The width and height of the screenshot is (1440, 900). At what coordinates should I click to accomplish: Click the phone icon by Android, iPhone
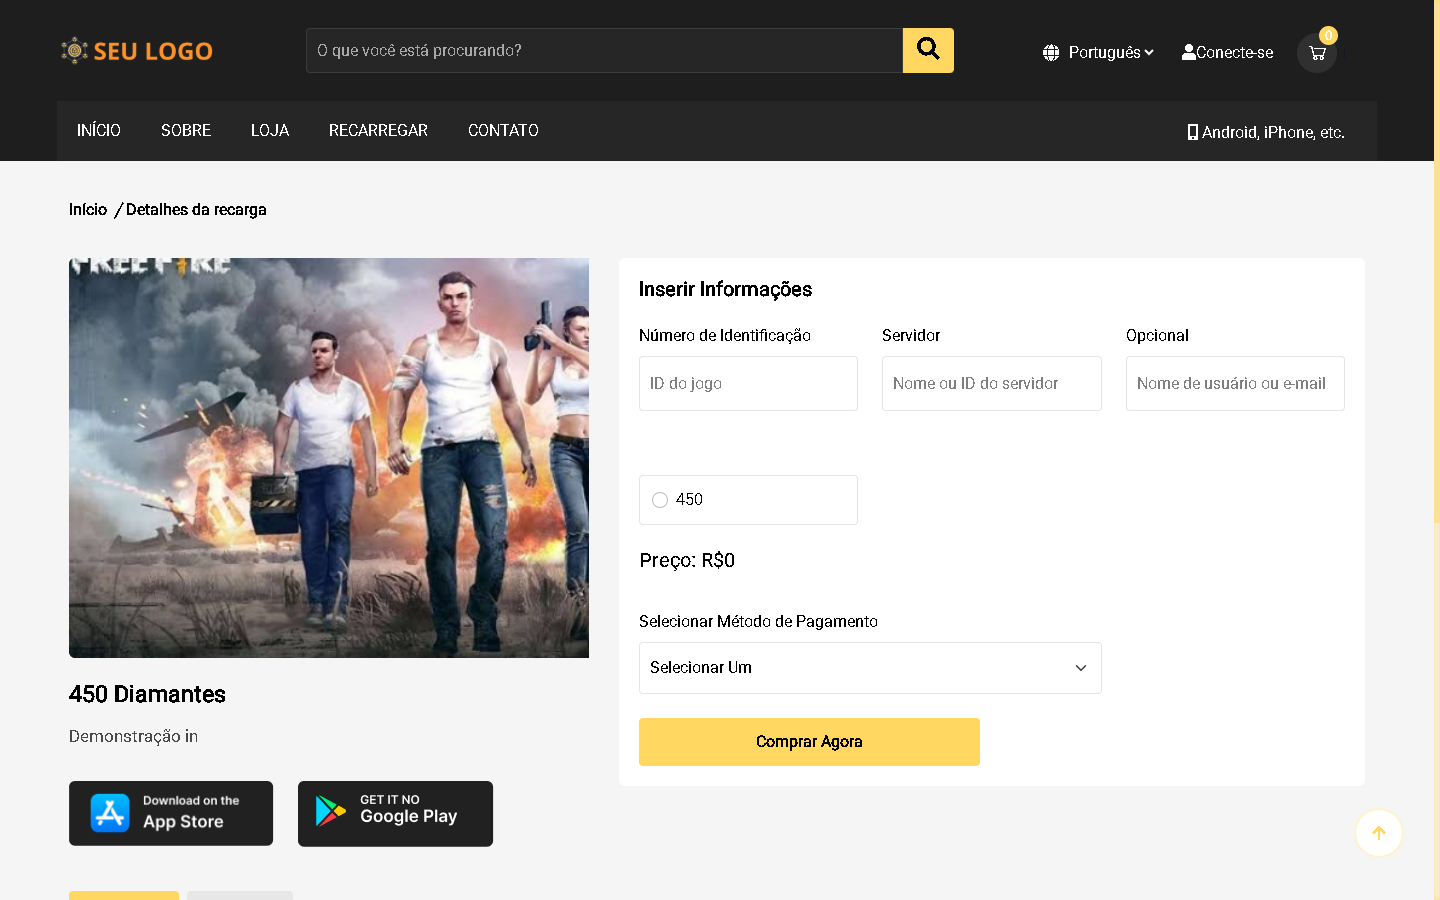pyautogui.click(x=1192, y=132)
